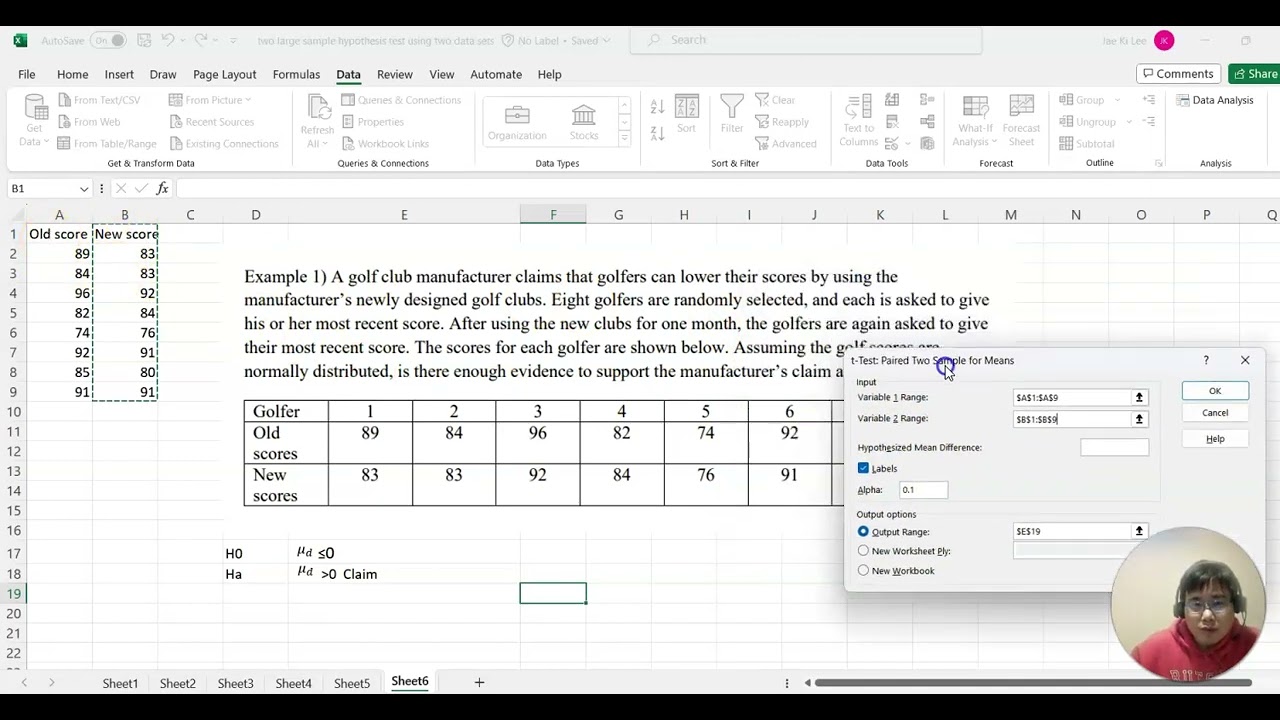
Task: Sort A to Z ascending
Action: (x=657, y=108)
